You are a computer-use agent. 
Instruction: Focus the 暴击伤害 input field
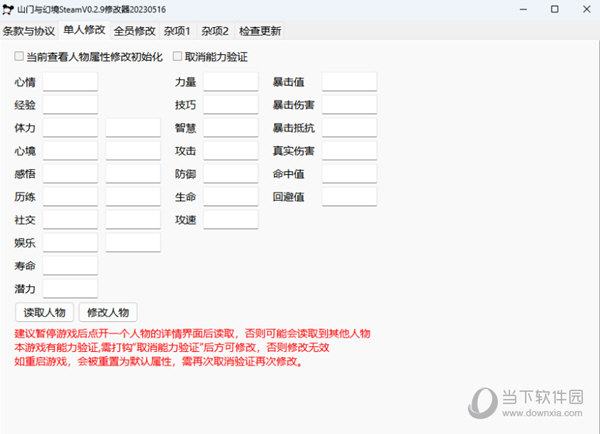pos(349,104)
